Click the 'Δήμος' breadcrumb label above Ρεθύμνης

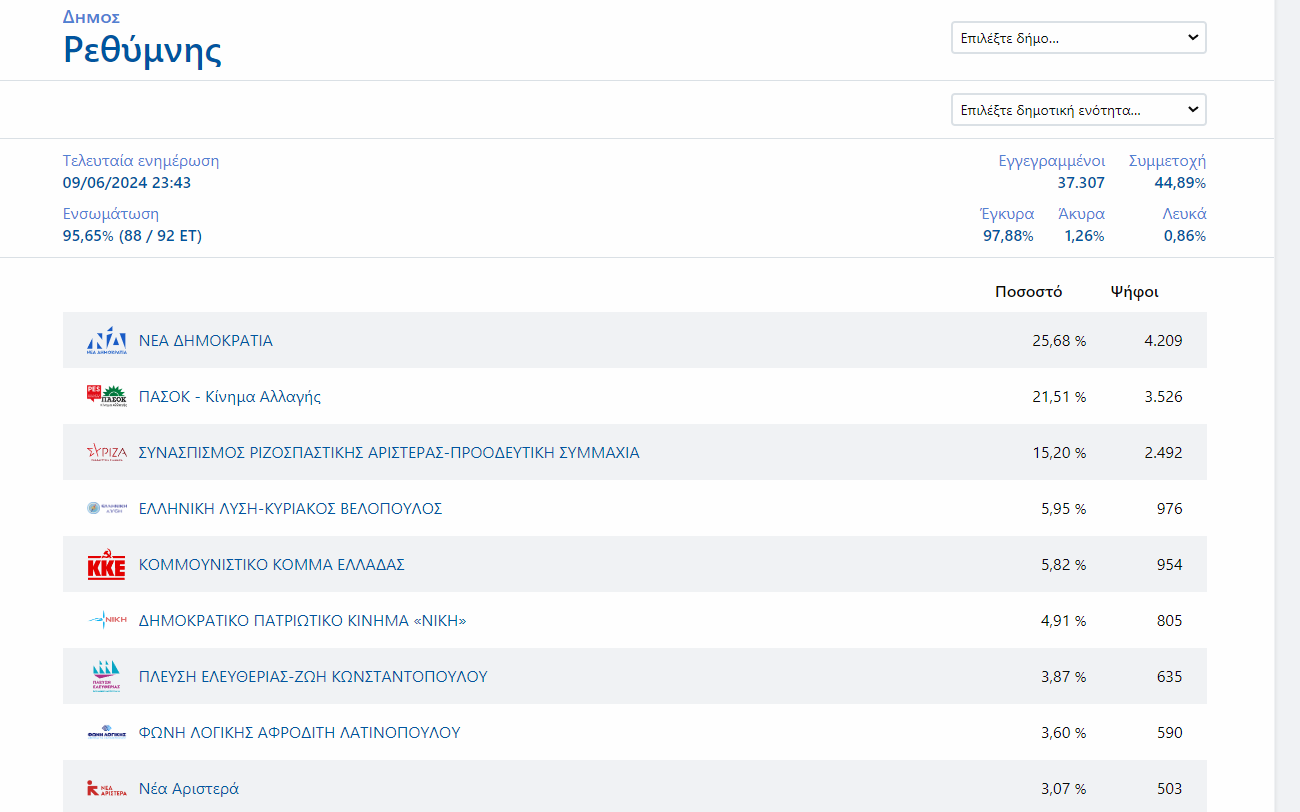pos(92,17)
